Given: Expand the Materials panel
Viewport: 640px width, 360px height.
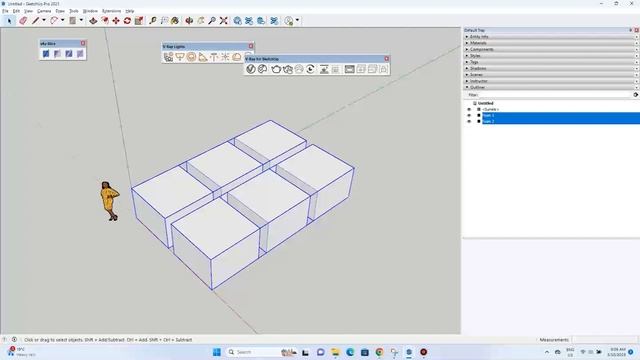Looking at the screenshot, I should (x=467, y=43).
